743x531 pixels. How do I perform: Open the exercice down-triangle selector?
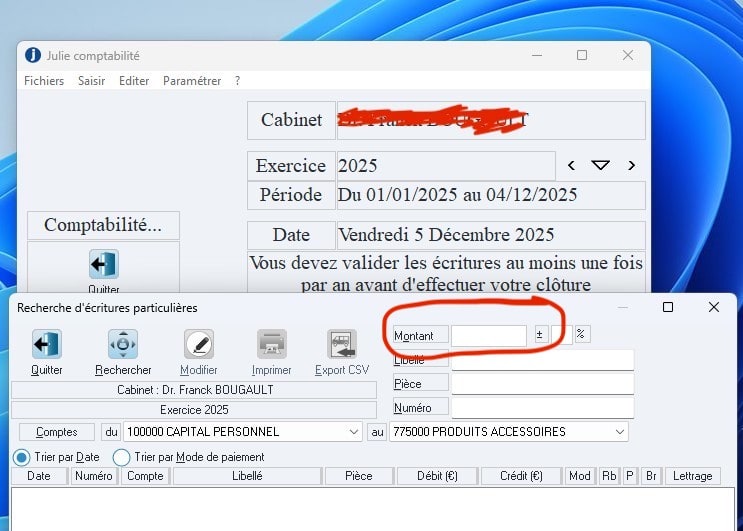coord(600,166)
